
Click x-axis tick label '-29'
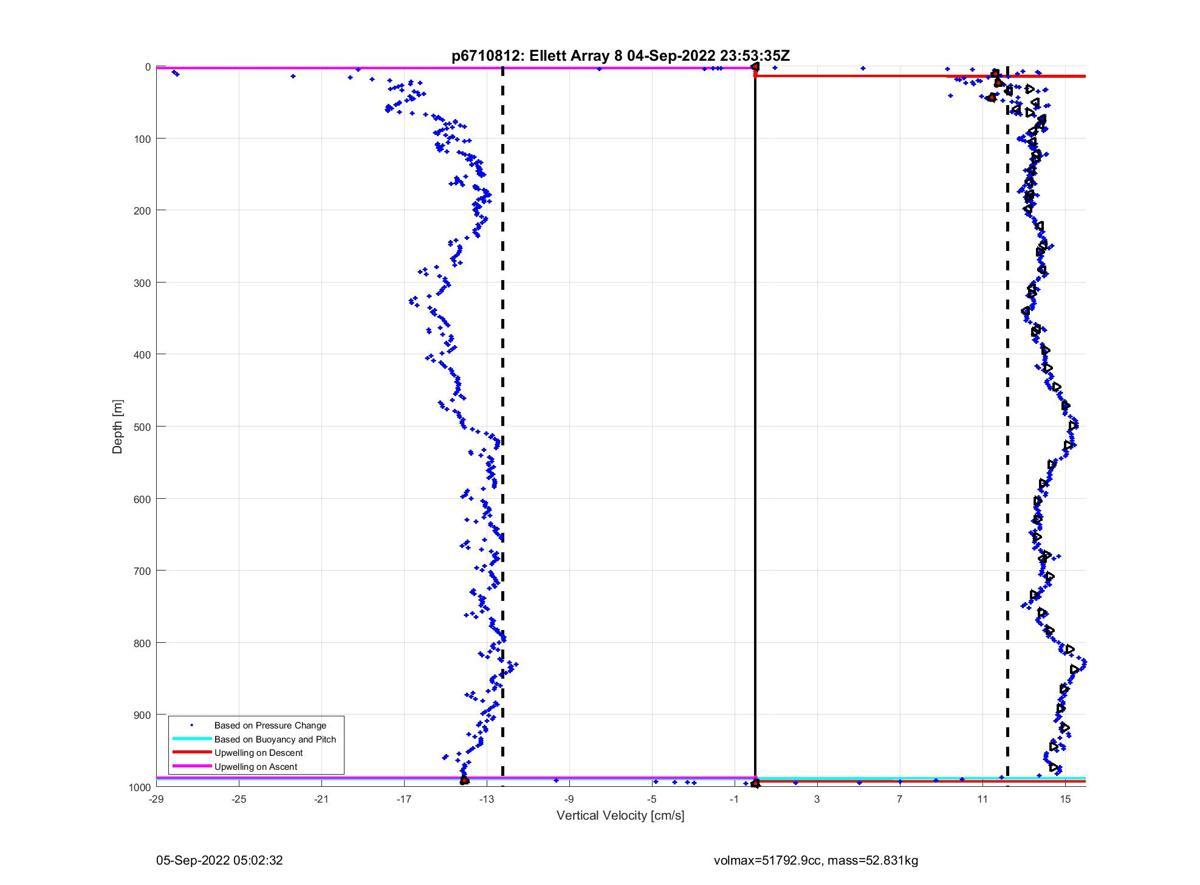[156, 799]
